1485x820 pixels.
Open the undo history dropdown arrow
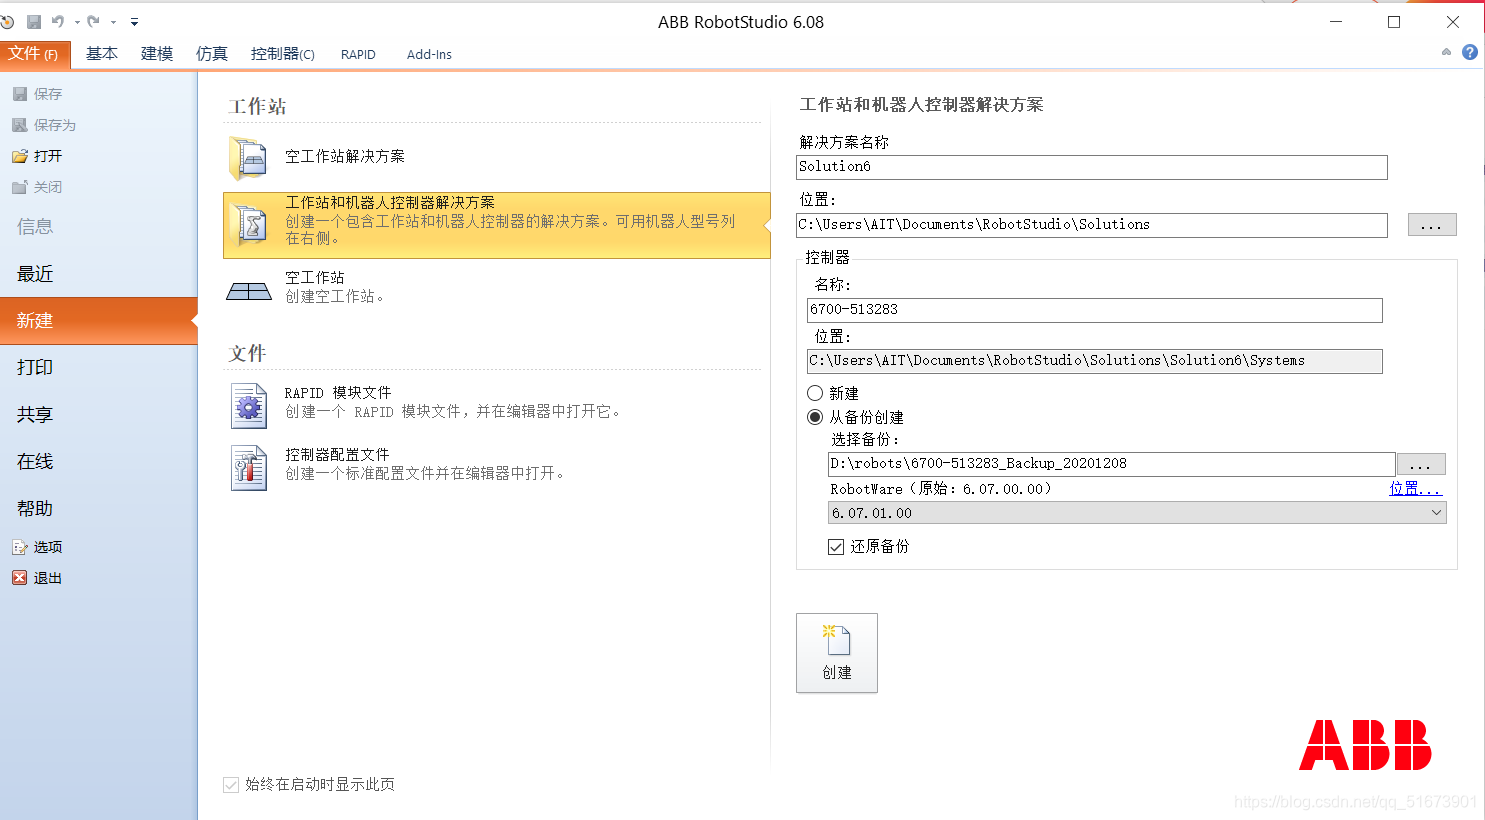[77, 22]
